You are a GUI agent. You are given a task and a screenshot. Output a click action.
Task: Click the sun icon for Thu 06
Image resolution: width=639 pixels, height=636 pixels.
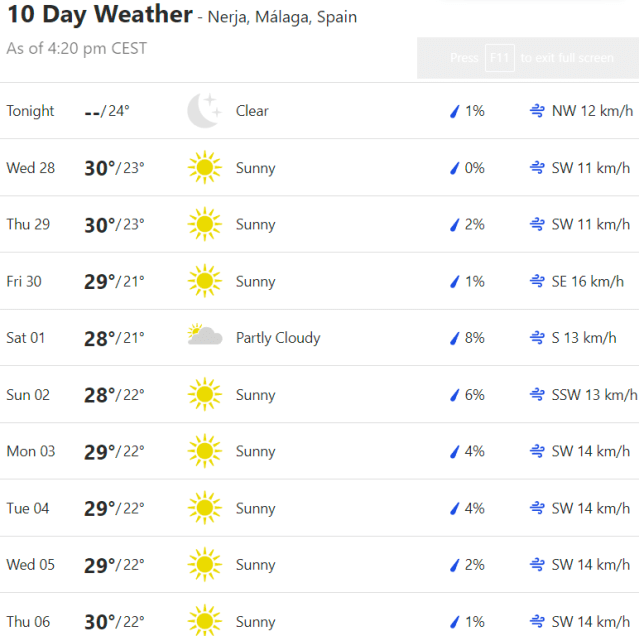tap(204, 621)
